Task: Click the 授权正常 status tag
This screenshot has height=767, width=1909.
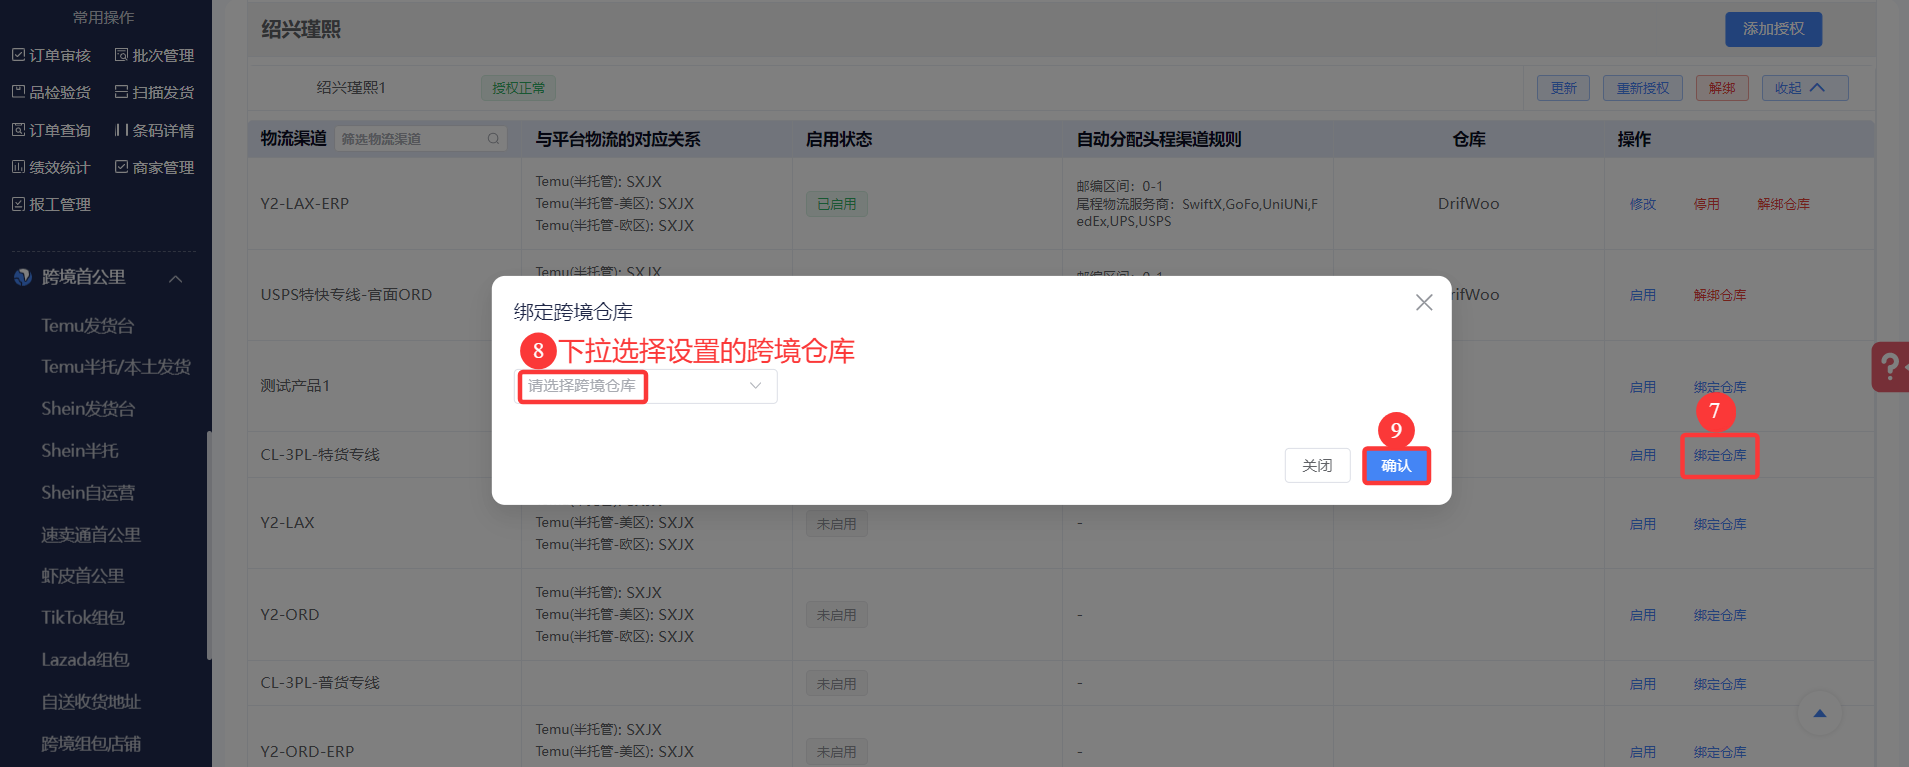Action: click(518, 88)
